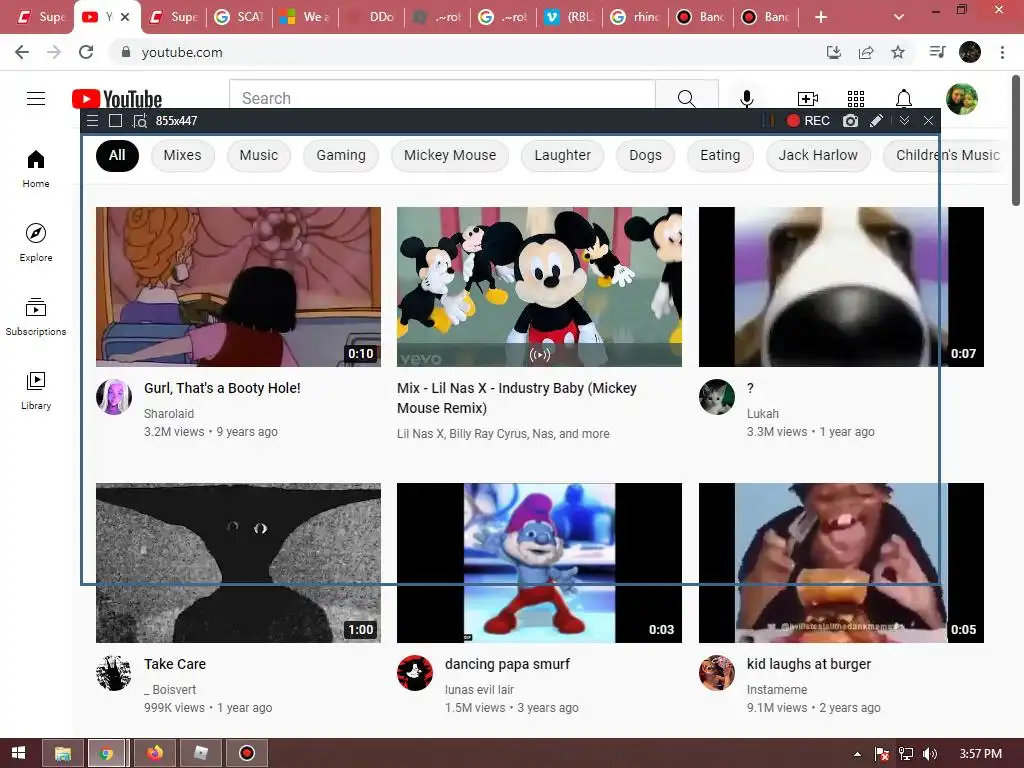Open Subscriptions in the sidebar
1024x768 pixels.
(x=36, y=317)
